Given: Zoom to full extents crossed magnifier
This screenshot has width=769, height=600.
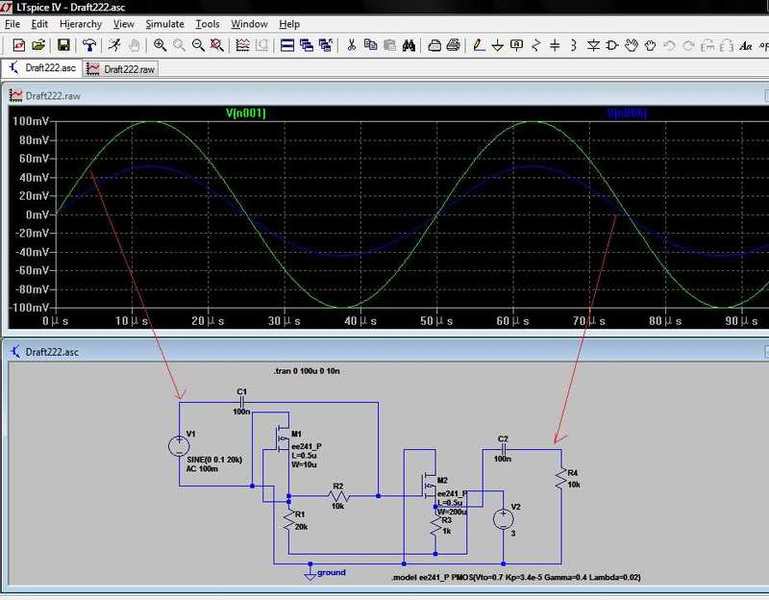Looking at the screenshot, I should 217,46.
